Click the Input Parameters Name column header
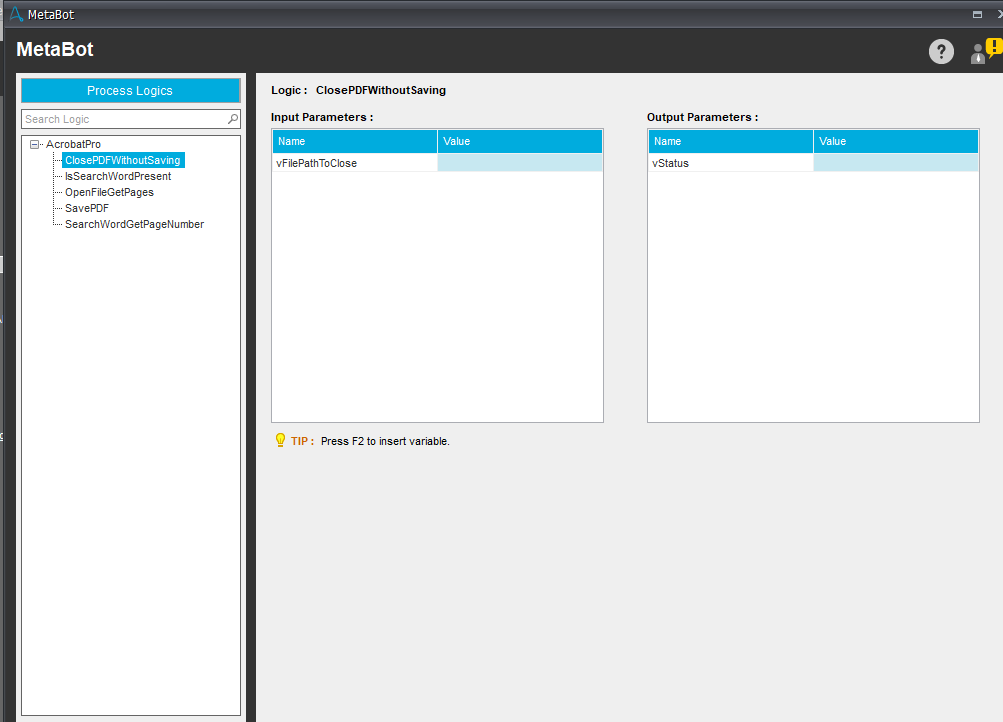Viewport: 1003px width, 722px height. 355,141
